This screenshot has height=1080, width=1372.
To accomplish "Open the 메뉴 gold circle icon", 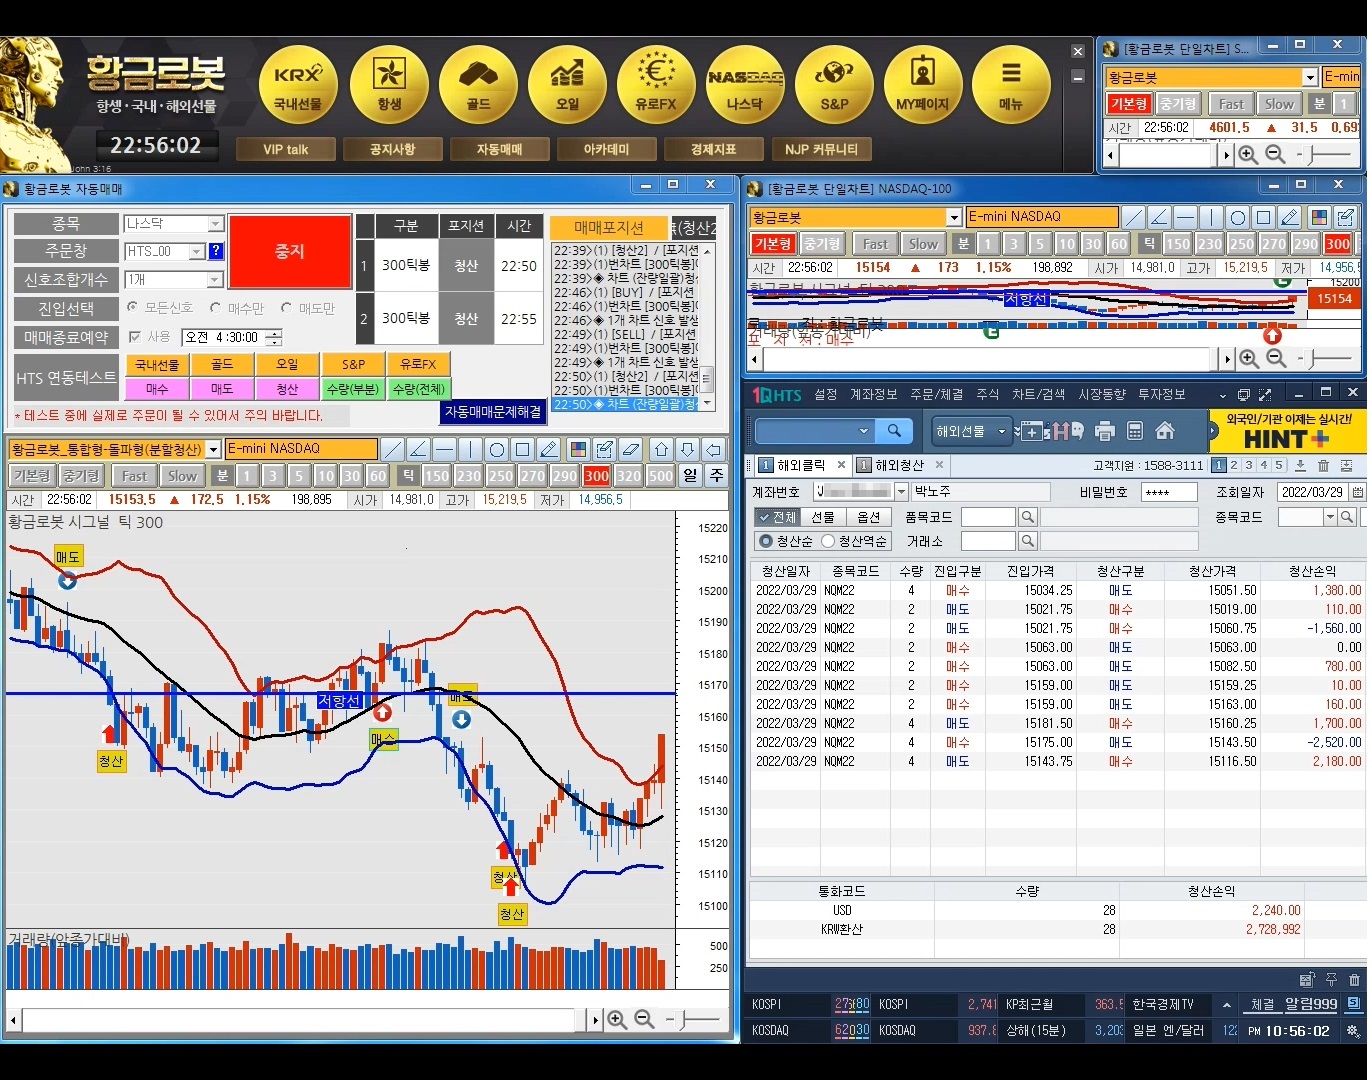I will click(x=1011, y=85).
